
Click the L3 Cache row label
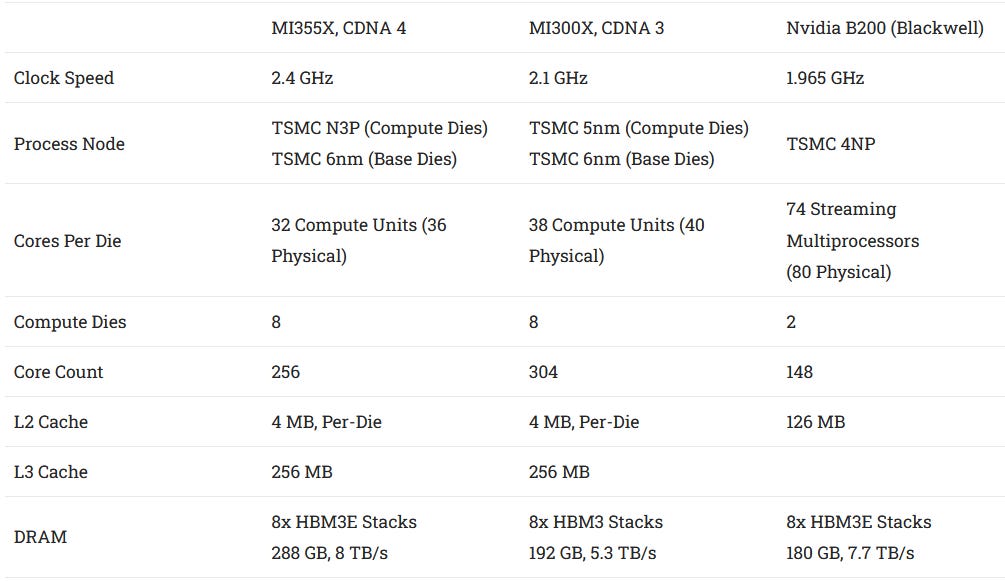(51, 472)
